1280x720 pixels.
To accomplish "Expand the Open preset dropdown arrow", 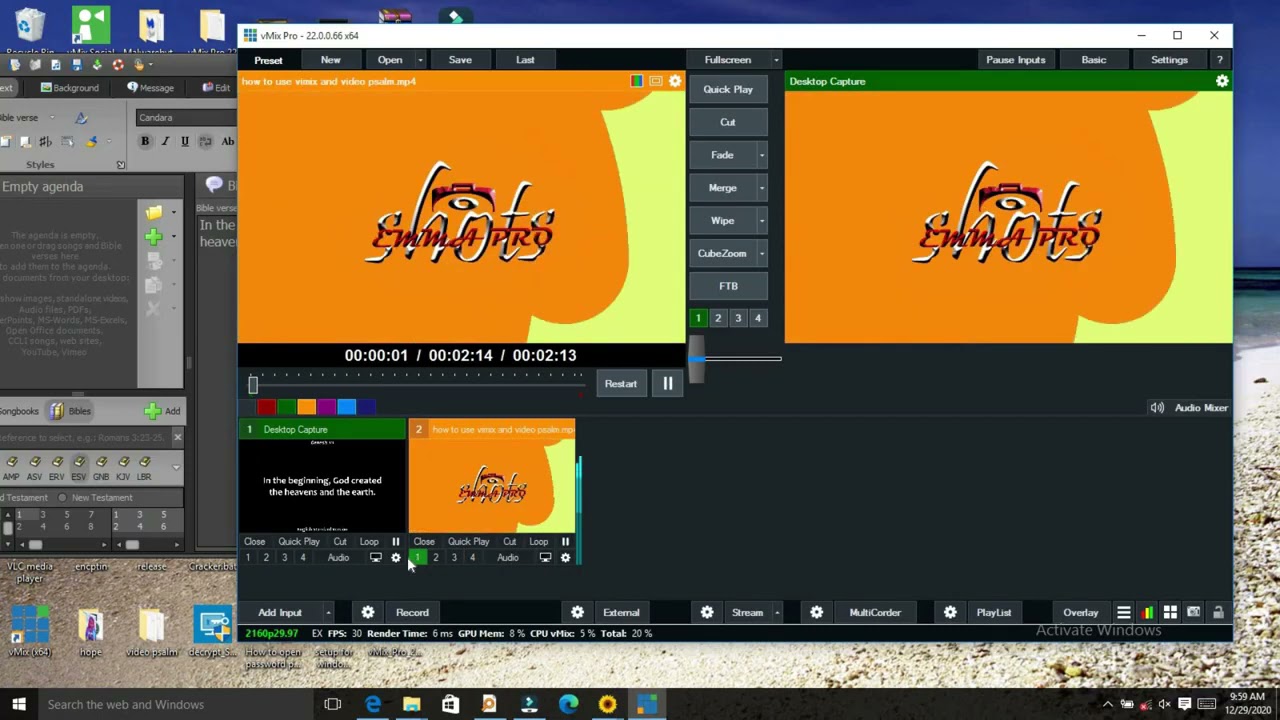I will [420, 60].
